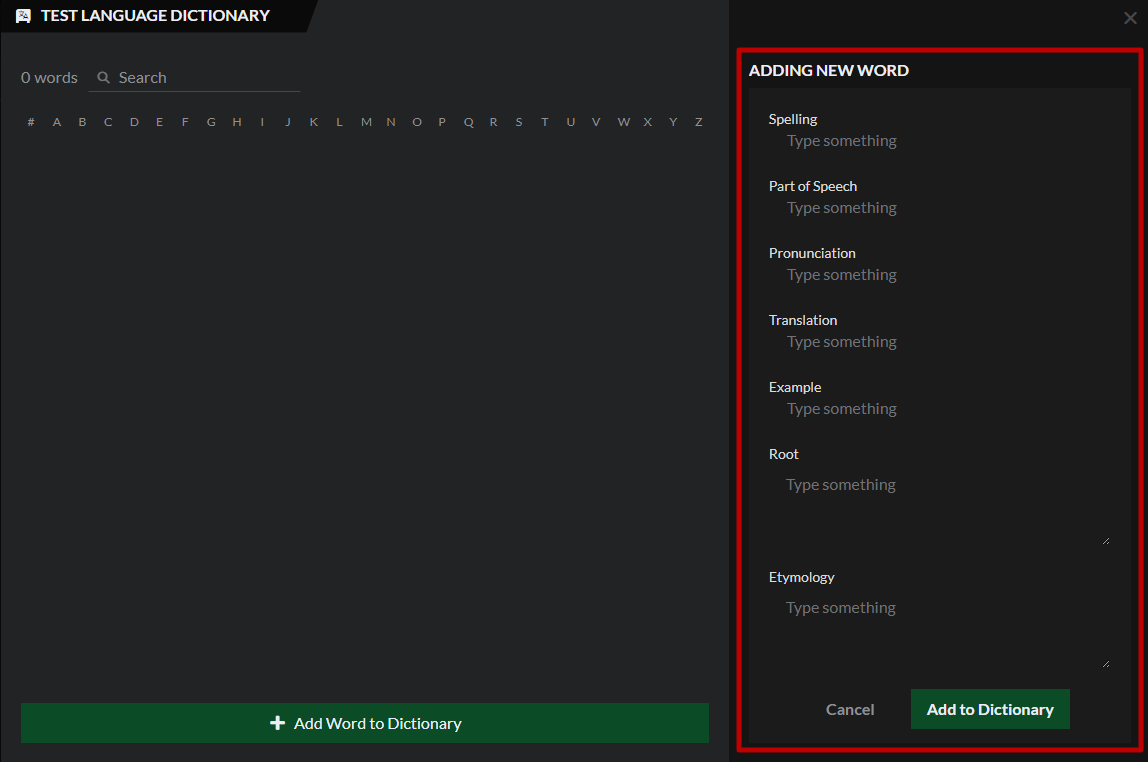Filter words by letter Y
The height and width of the screenshot is (762, 1148).
tap(673, 122)
